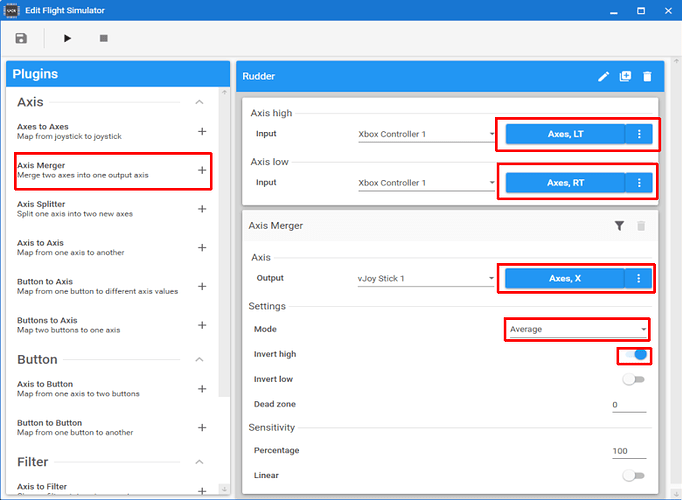Add the Axis to Button plugin
The image size is (682, 500).
[x=202, y=389]
